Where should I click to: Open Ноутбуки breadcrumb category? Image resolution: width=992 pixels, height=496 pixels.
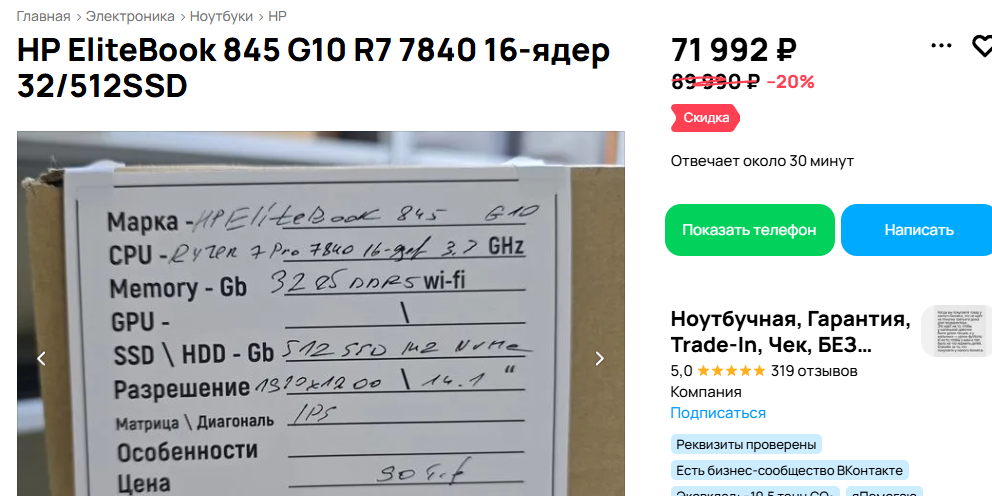(221, 16)
